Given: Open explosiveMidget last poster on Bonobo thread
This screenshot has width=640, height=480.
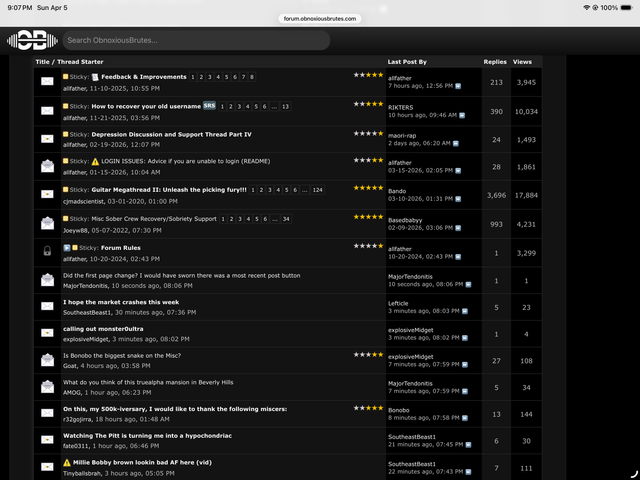Looking at the screenshot, I should click(411, 357).
